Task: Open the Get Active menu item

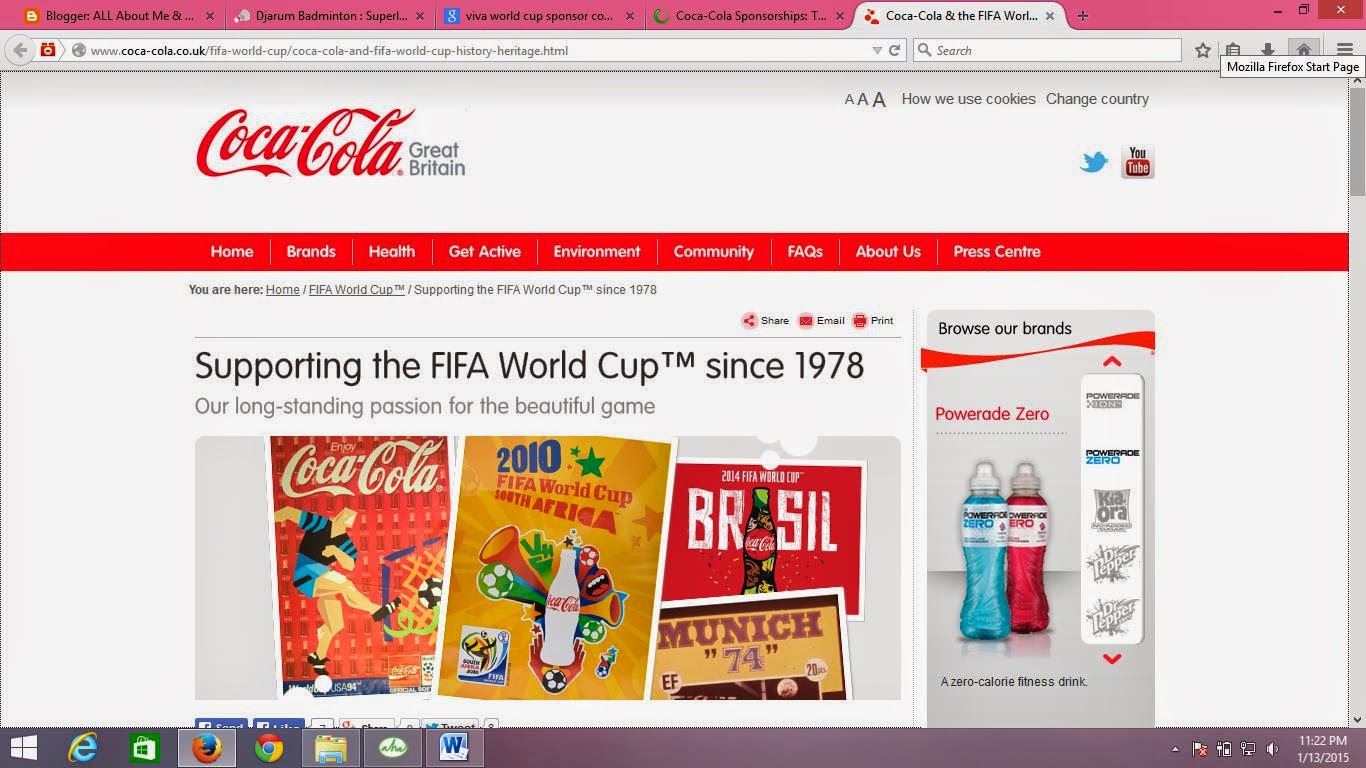Action: click(485, 252)
